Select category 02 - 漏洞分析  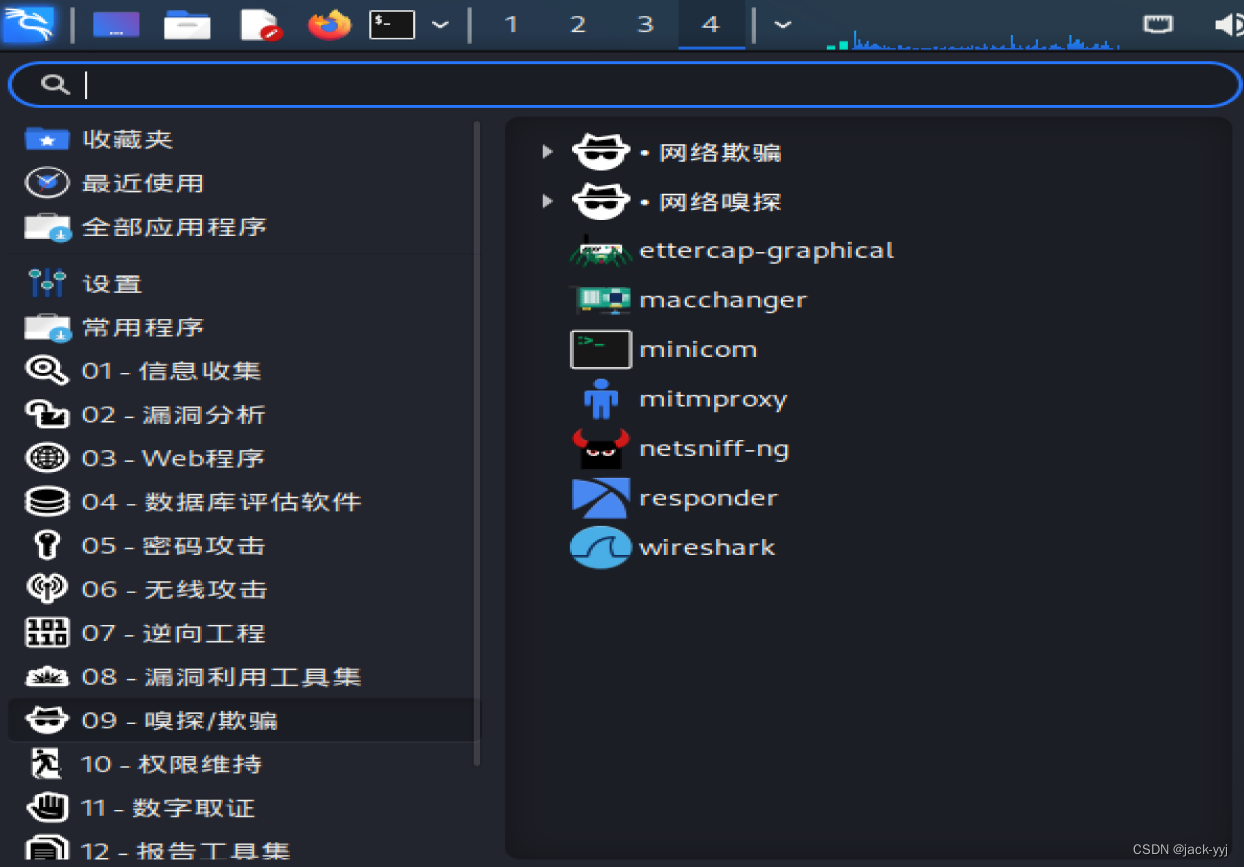coord(240,414)
